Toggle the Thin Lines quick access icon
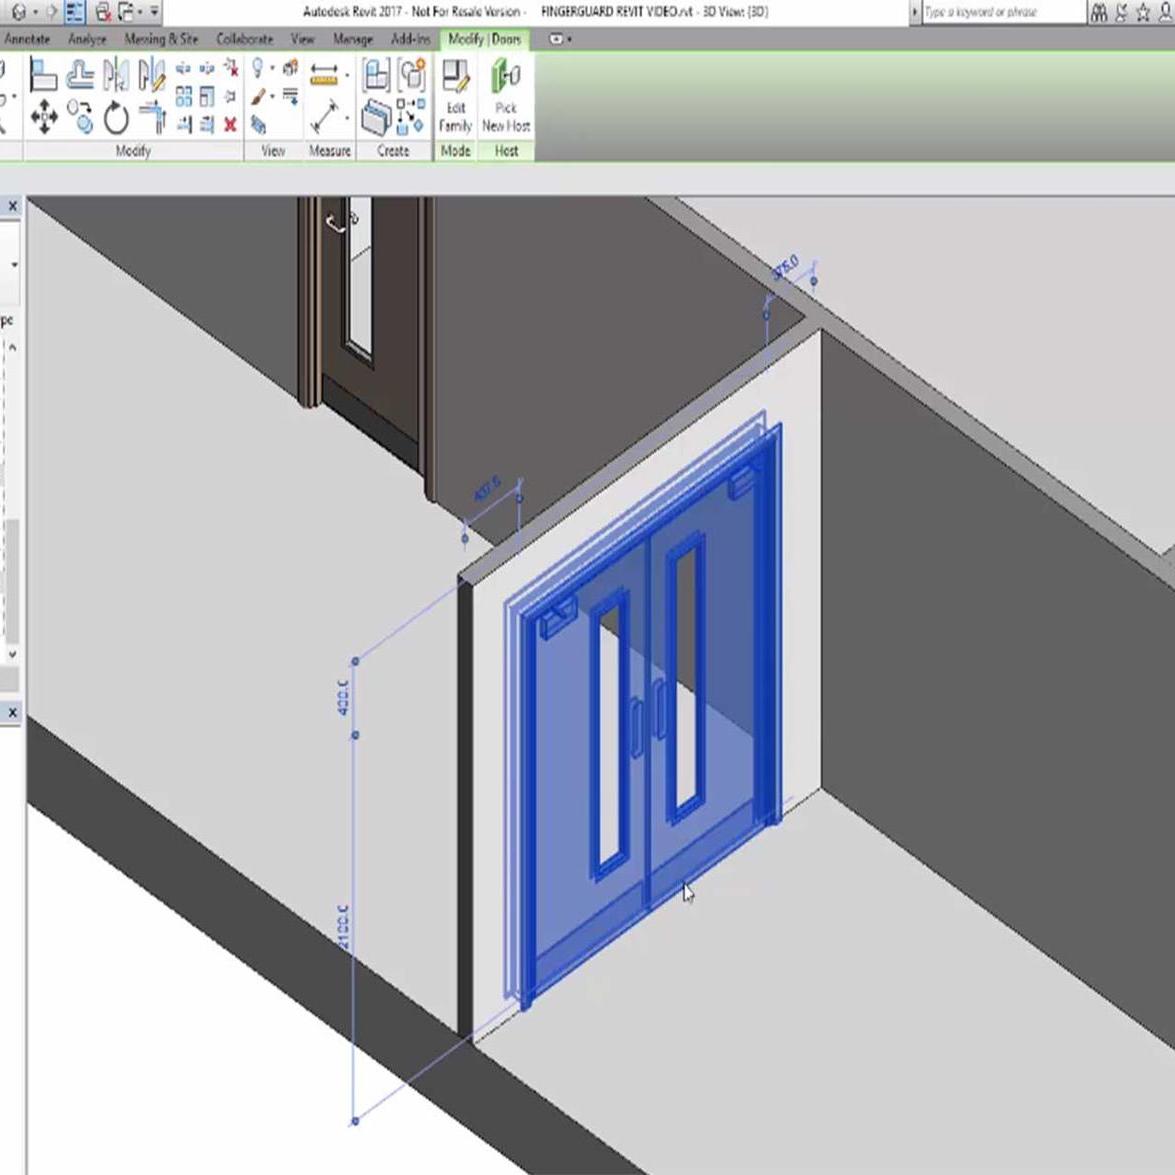 75,12
